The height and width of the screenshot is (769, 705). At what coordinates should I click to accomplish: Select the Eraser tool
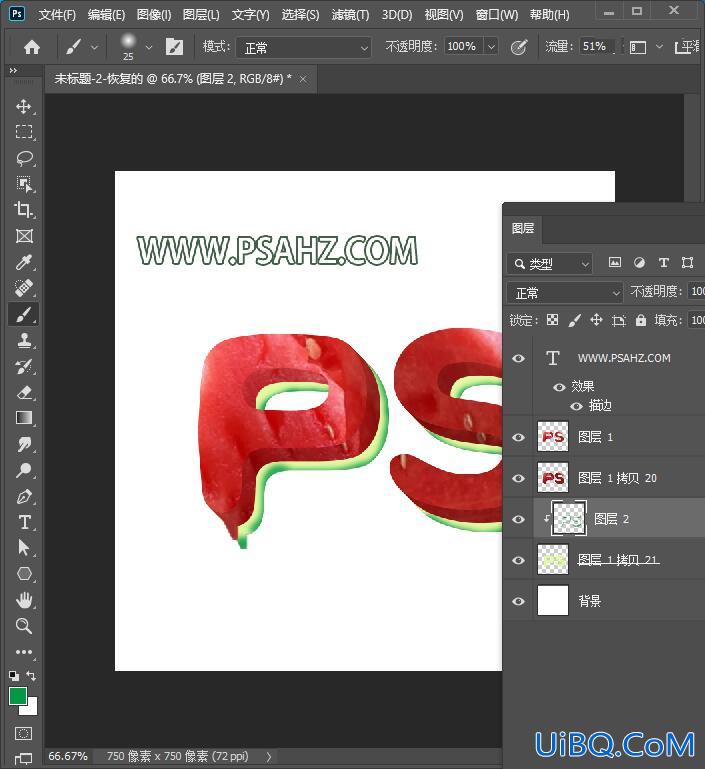[x=24, y=392]
